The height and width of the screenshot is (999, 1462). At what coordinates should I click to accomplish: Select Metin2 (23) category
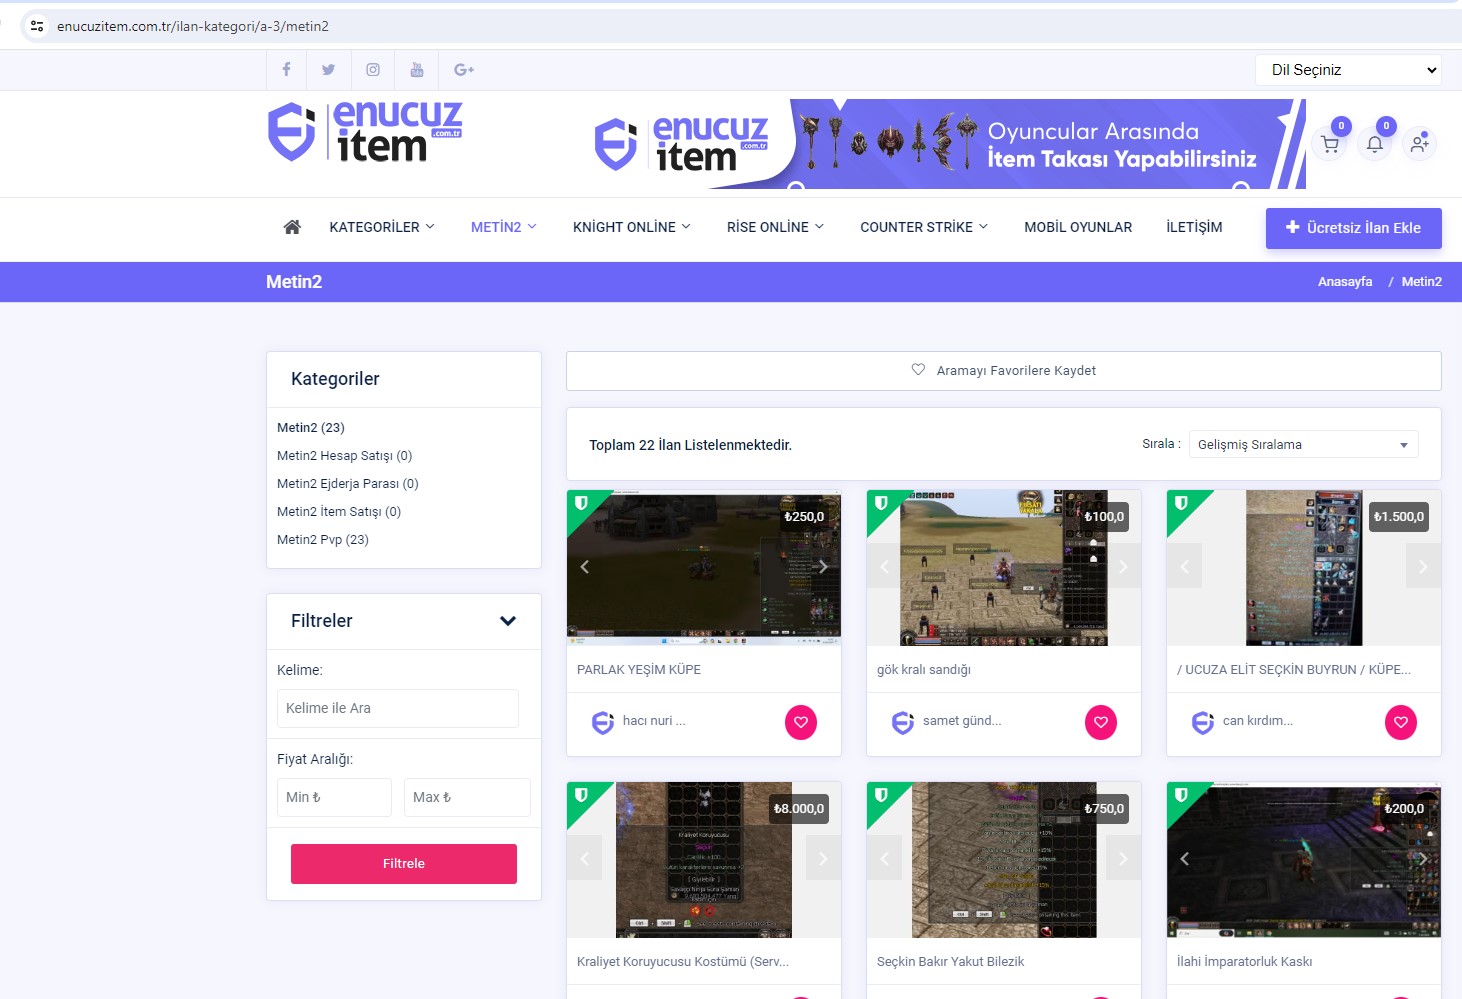pos(311,427)
